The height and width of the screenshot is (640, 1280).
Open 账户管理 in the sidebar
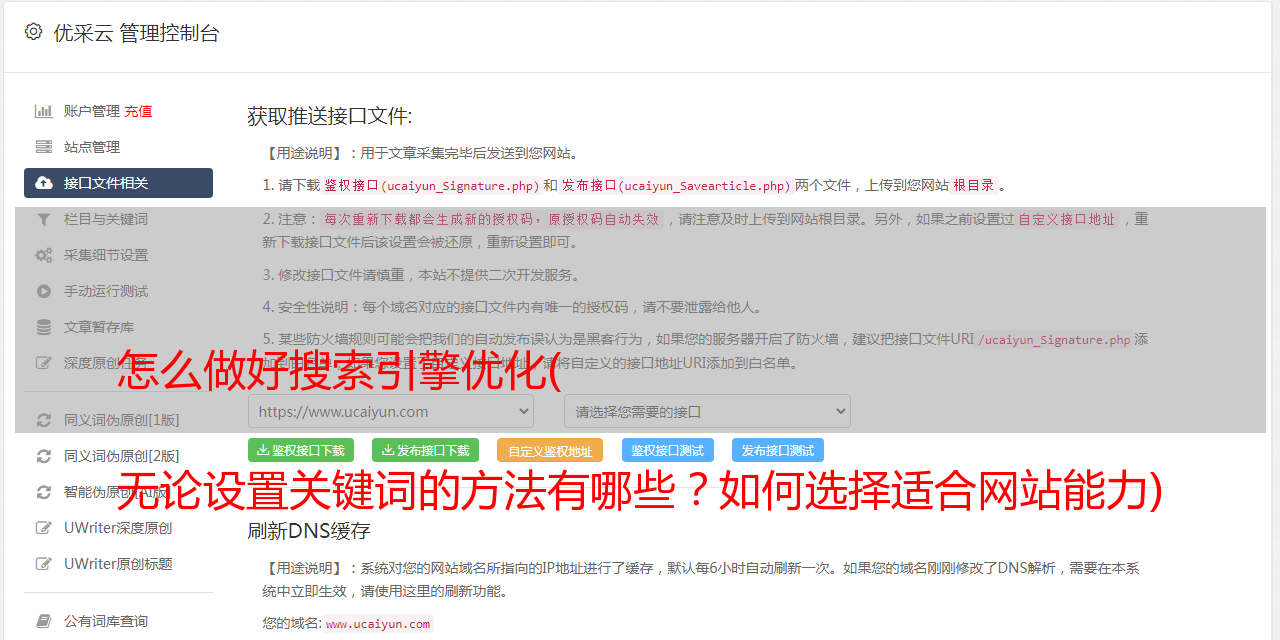[92, 111]
